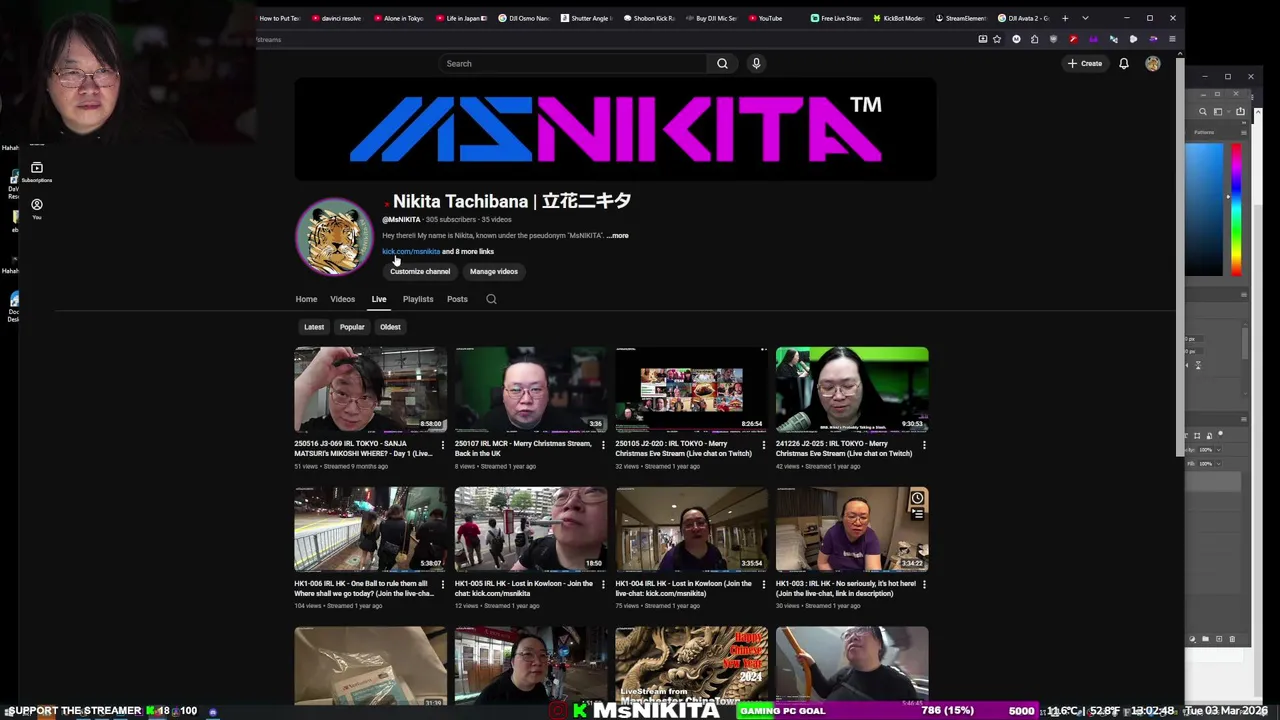Switch to the Alone in Tokyo browser tab
1280x720 pixels.
[399, 18]
